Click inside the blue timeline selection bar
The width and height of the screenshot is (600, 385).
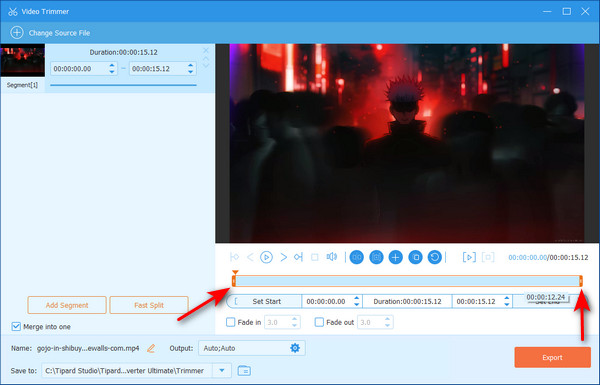coord(408,281)
